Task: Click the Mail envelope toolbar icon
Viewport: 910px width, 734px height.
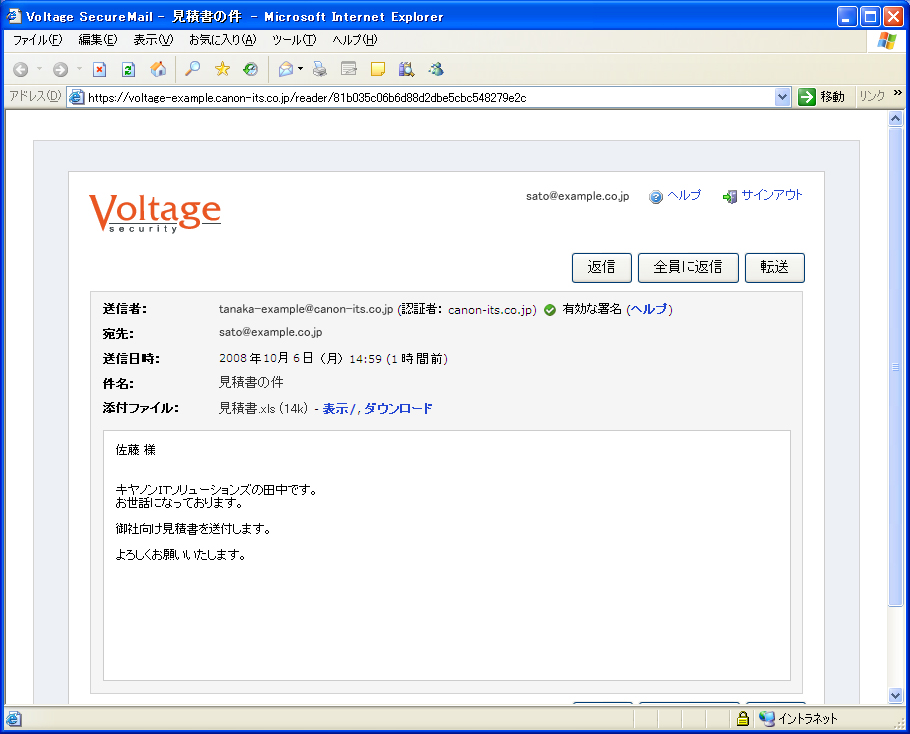Action: pyautogui.click(x=286, y=70)
